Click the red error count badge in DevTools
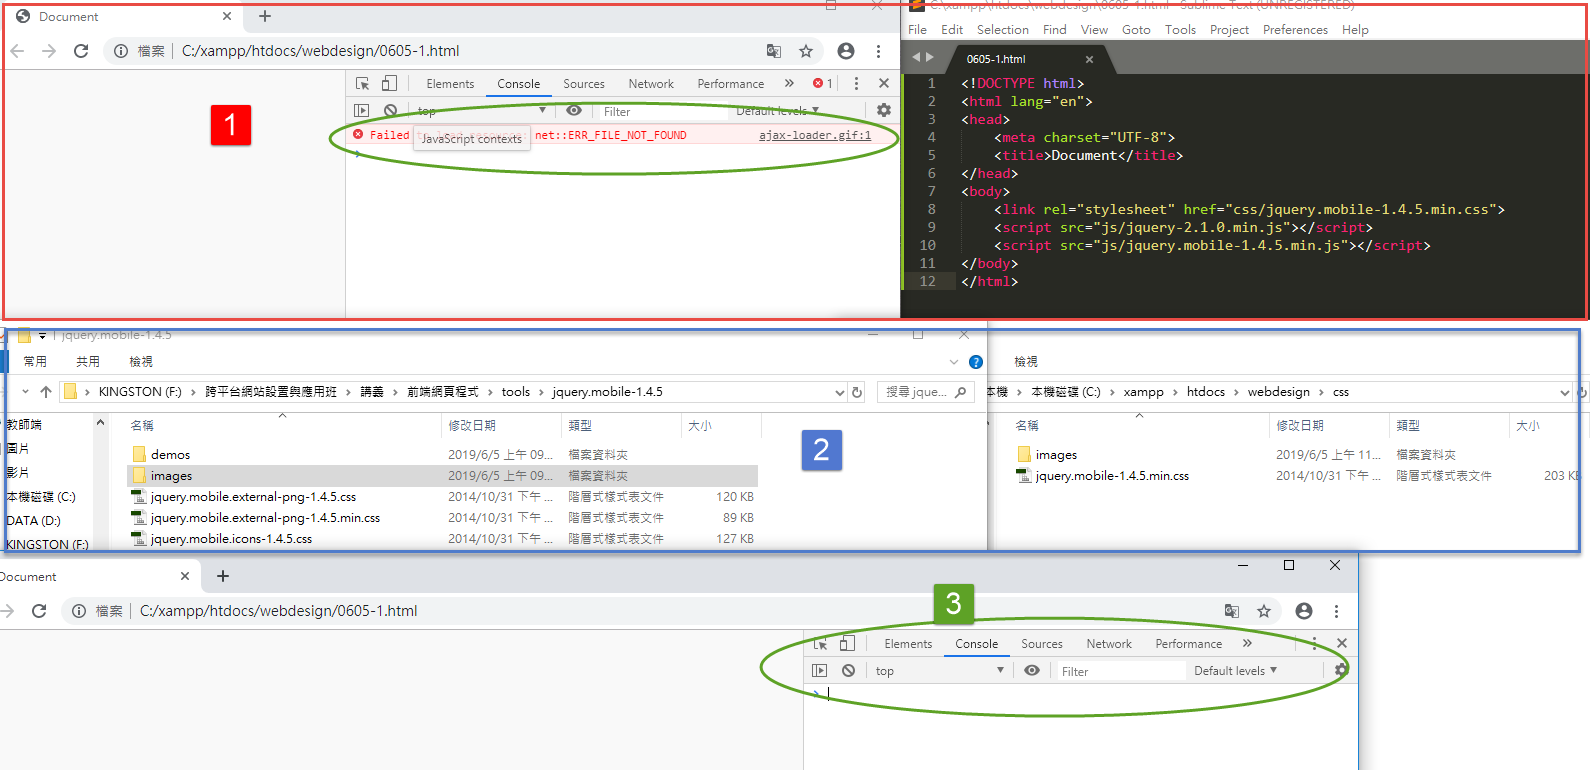This screenshot has height=770, width=1590. 823,84
